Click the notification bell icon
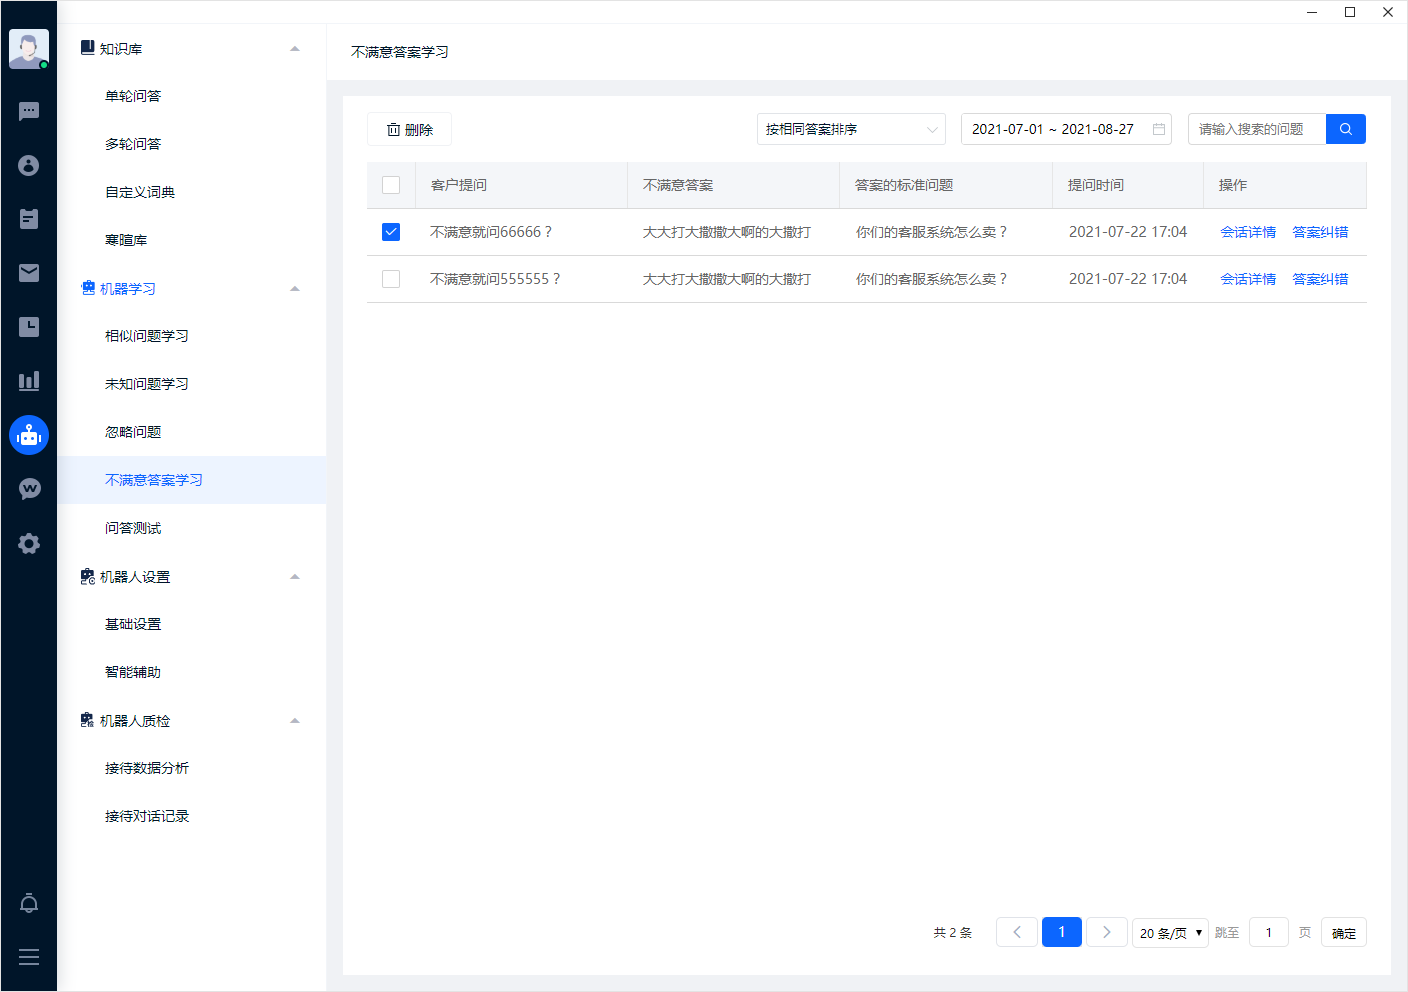Screen dimensions: 1408x992 coord(29,903)
